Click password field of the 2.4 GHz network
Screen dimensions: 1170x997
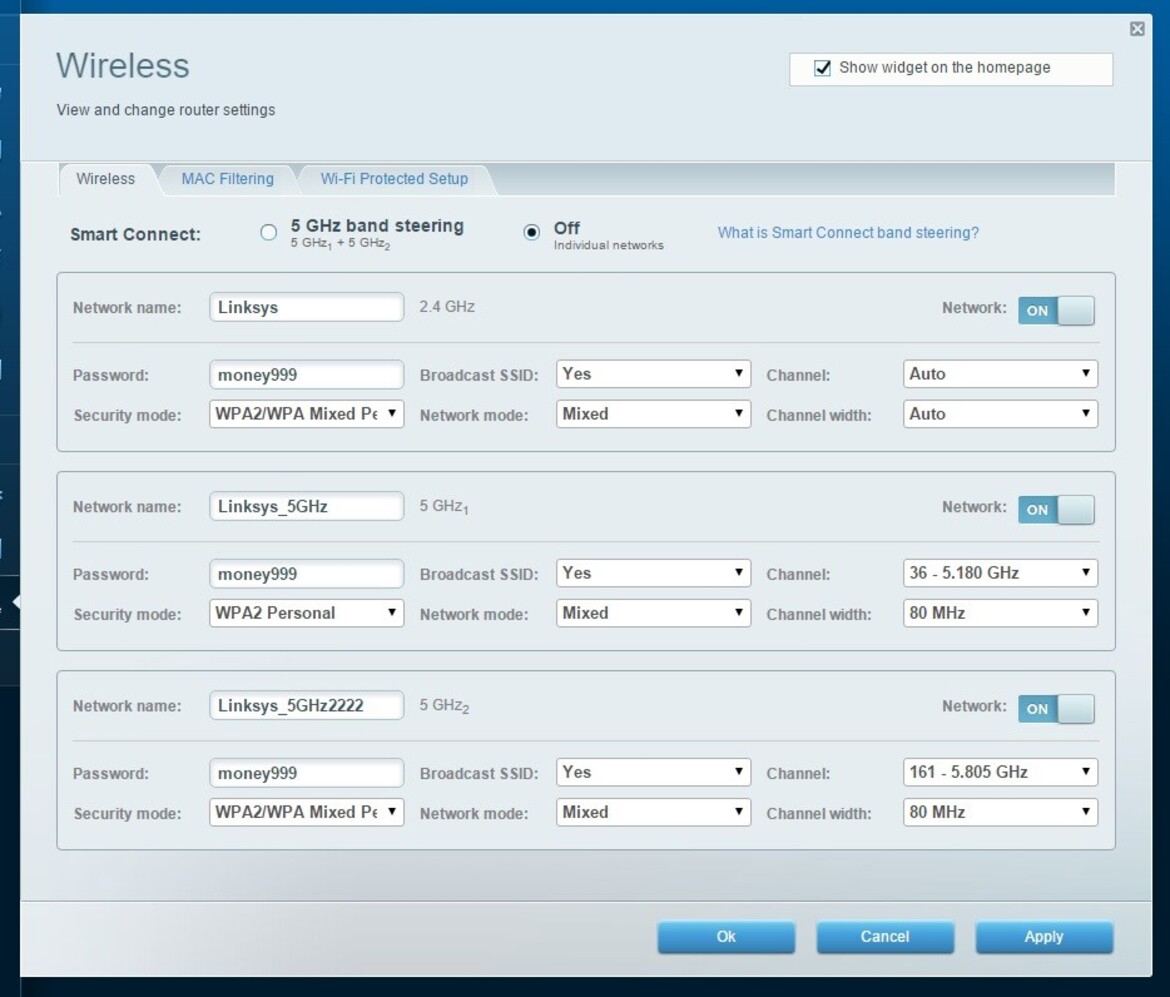coord(307,375)
